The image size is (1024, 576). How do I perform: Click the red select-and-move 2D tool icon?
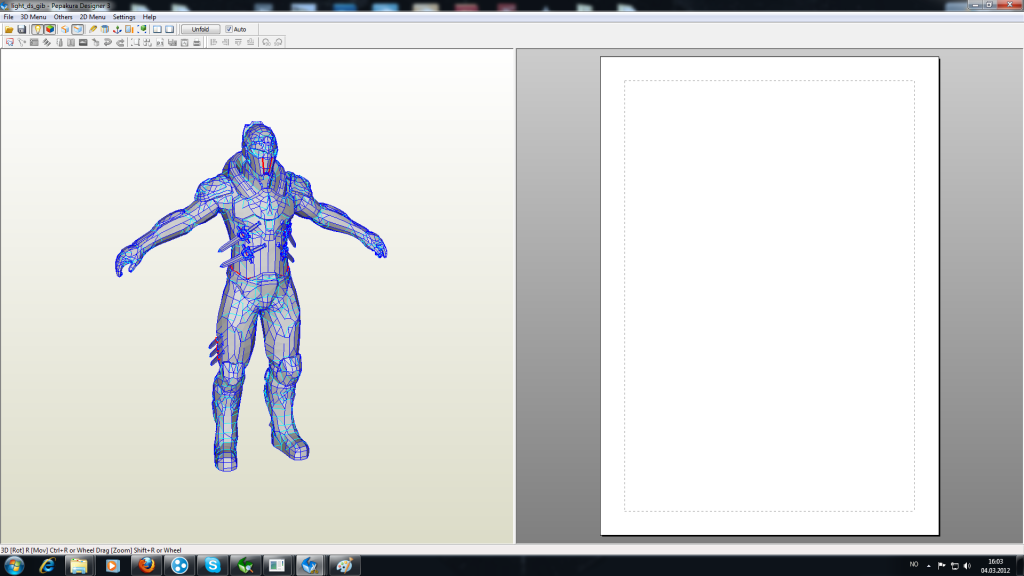[x=10, y=42]
